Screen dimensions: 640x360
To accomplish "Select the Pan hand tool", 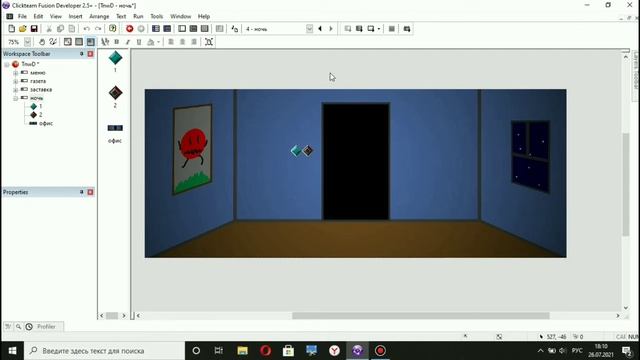I will pyautogui.click(x=42, y=42).
